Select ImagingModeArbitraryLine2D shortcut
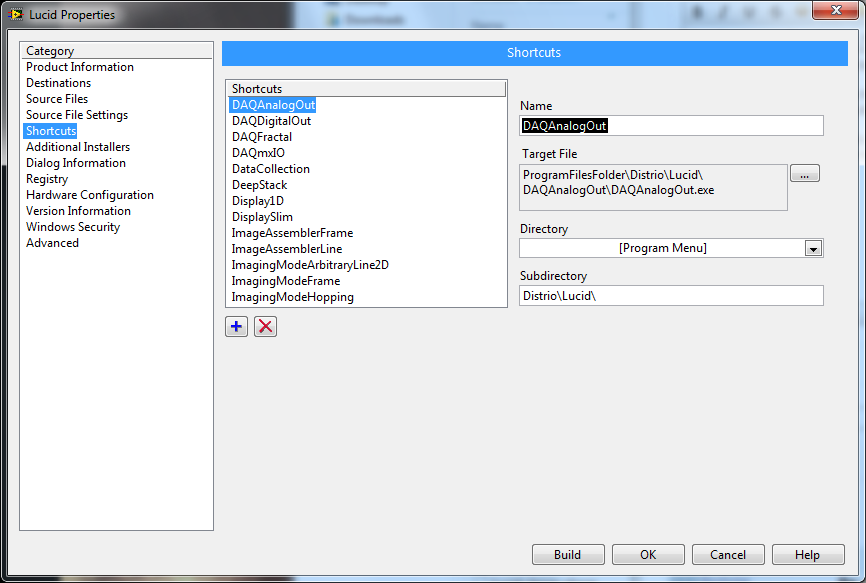866x583 pixels. click(310, 265)
